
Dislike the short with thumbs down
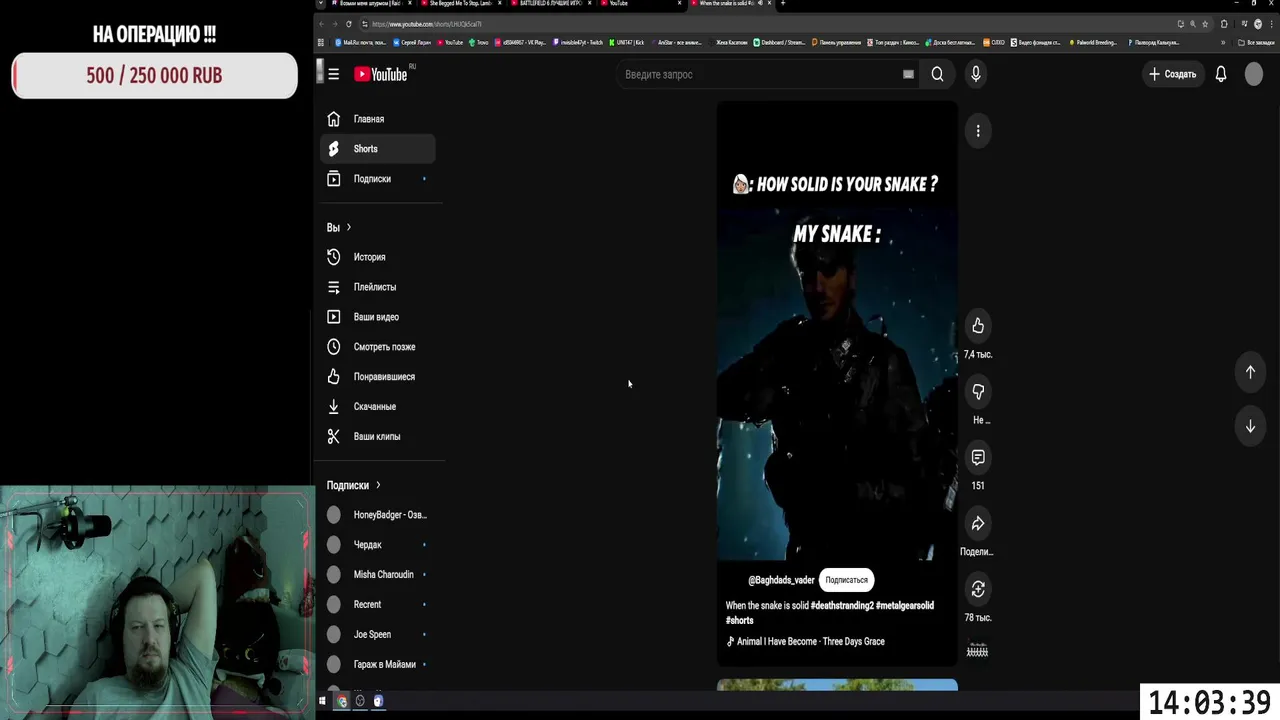978,392
